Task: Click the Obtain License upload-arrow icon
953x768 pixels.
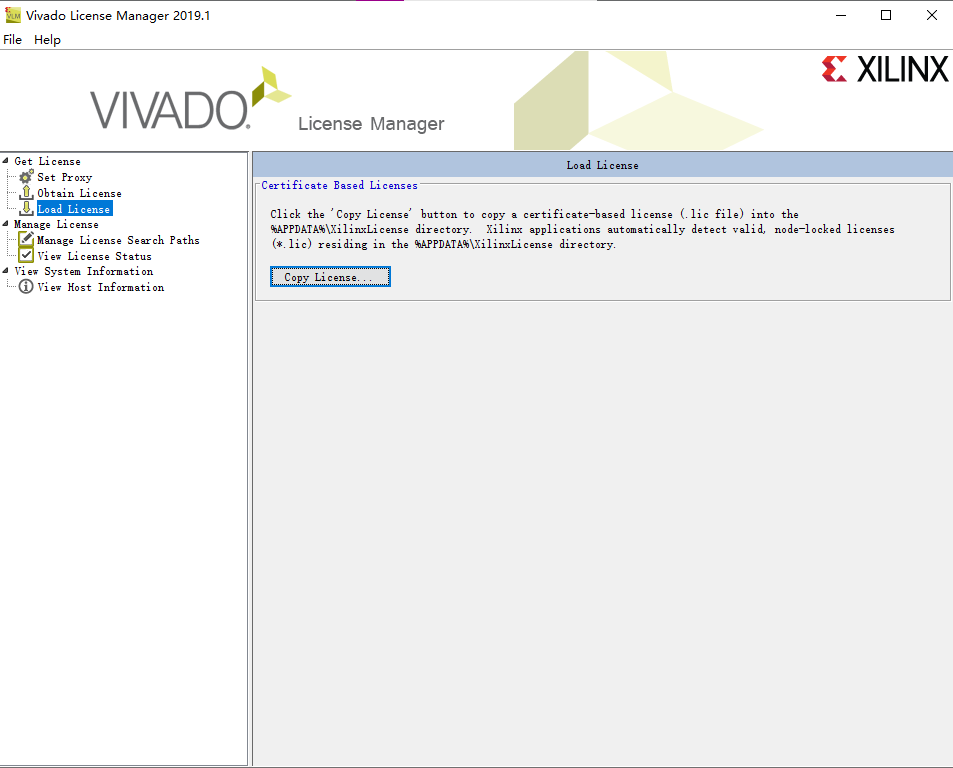Action: 26,193
